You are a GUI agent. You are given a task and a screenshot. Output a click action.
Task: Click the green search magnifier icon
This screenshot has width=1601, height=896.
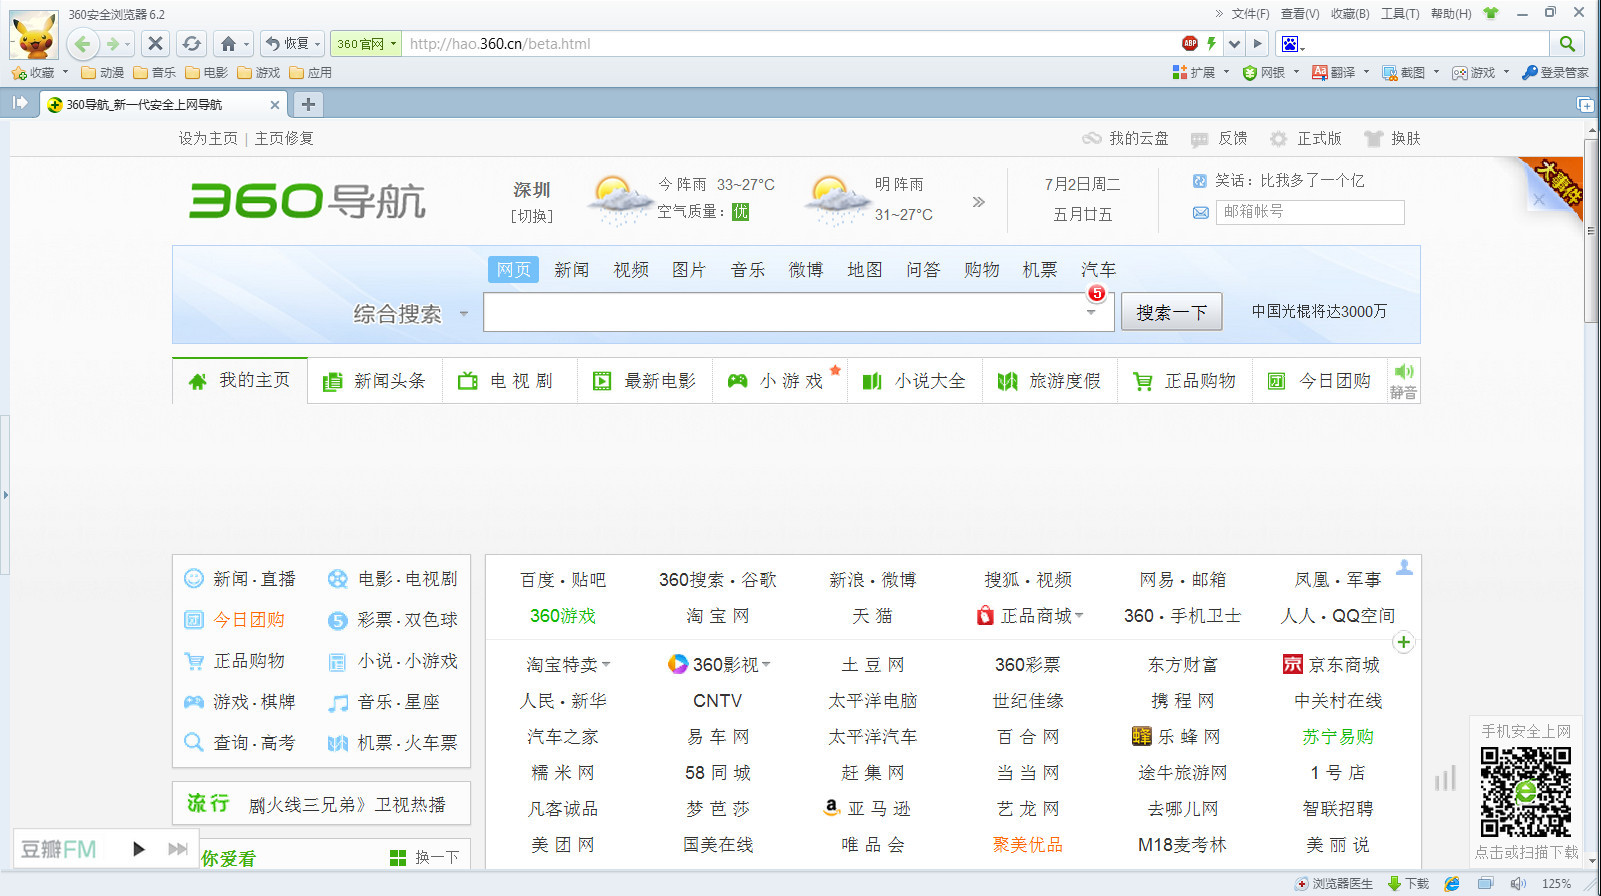pyautogui.click(x=1567, y=44)
